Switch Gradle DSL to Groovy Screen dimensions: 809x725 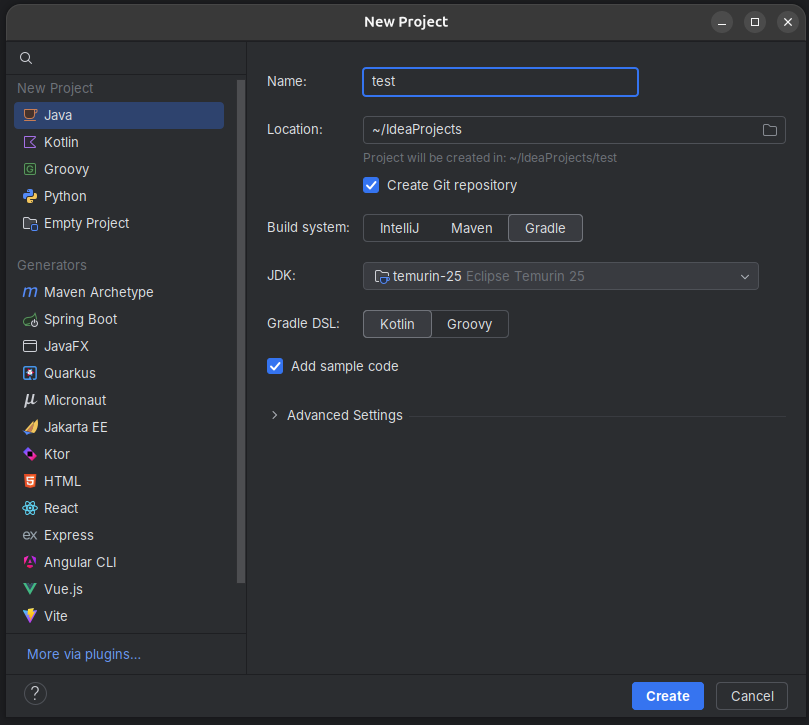point(469,324)
